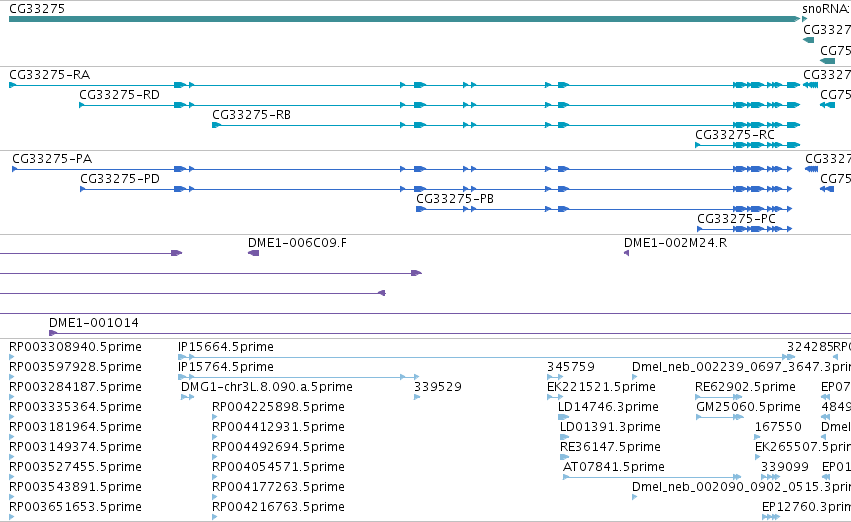Select protein CG33275-PA label
Screen dimensions: 851x522
pos(52,158)
